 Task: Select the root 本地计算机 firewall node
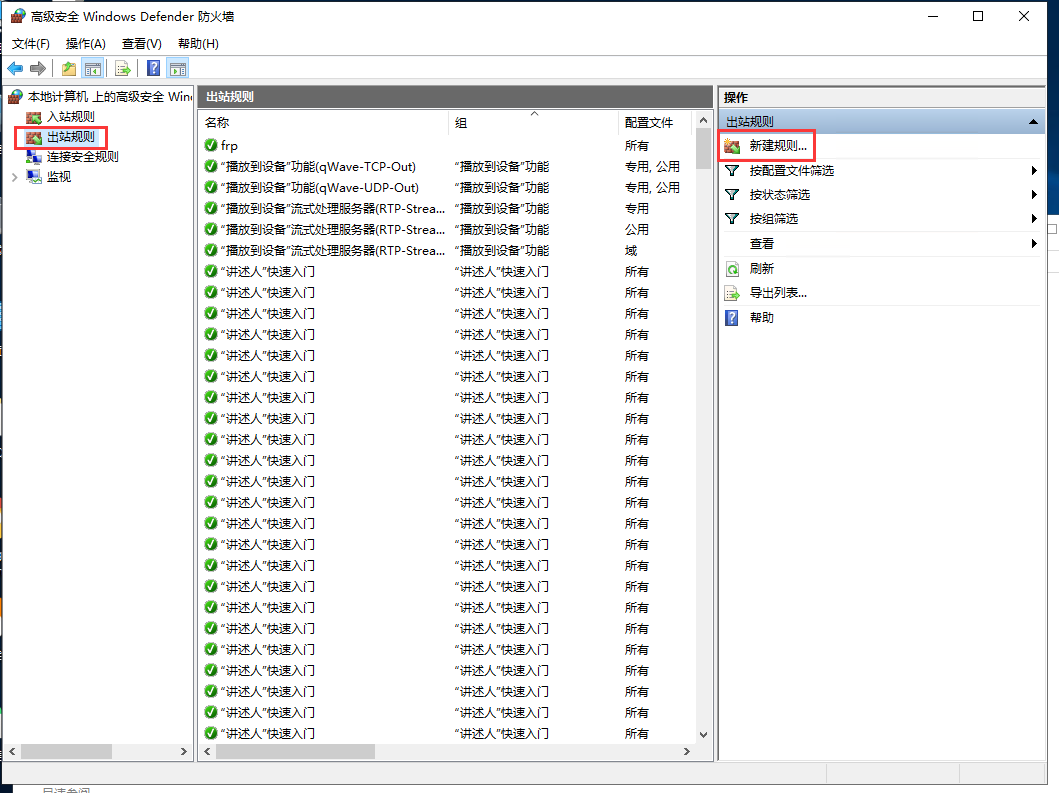point(109,97)
